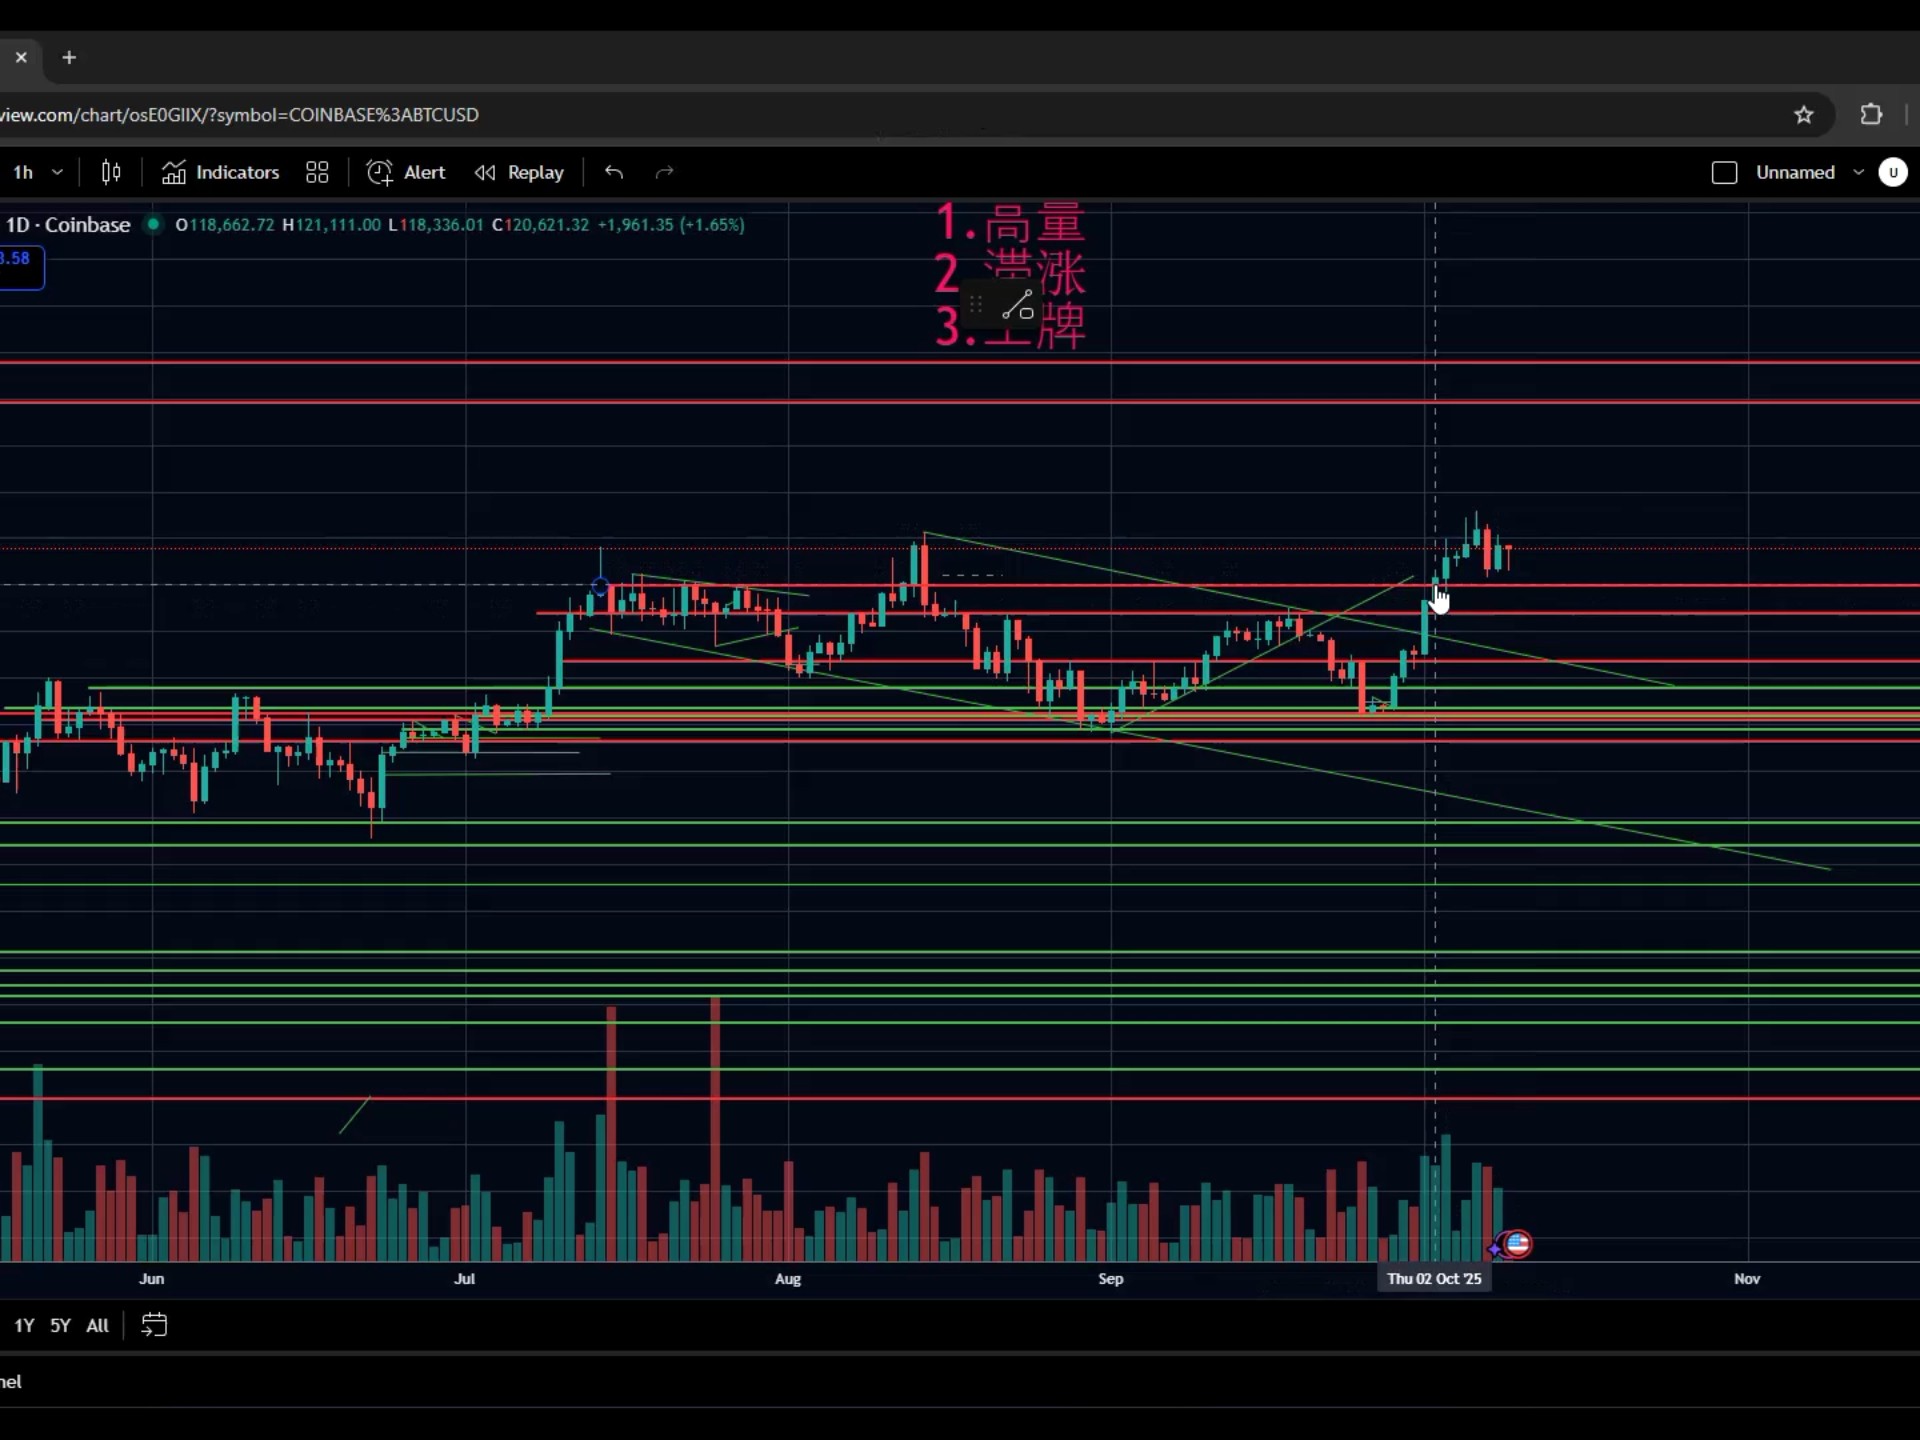This screenshot has width=1920, height=1440.
Task: Open the go-to-date calendar icon
Action: (x=154, y=1325)
